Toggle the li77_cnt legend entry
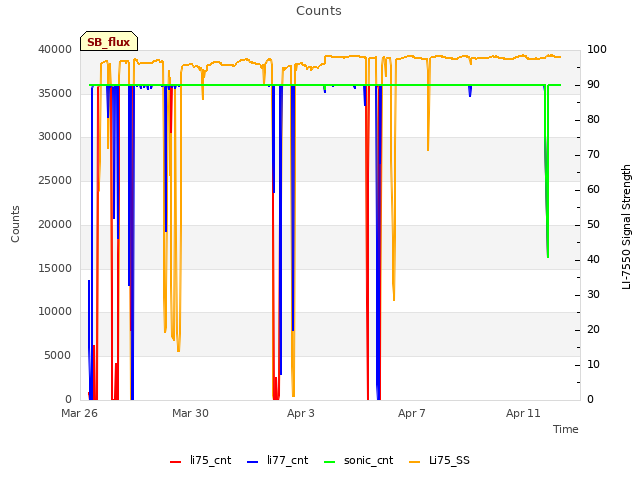Viewport: 640px width, 480px height. pos(278,460)
